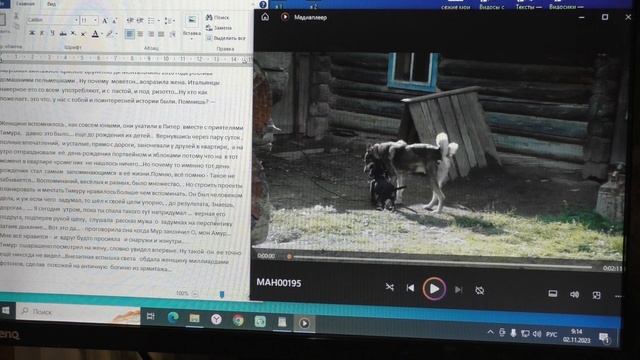Screen dimensions: 640x360
Task: Open the font family dropdown
Action: pos(76,20)
